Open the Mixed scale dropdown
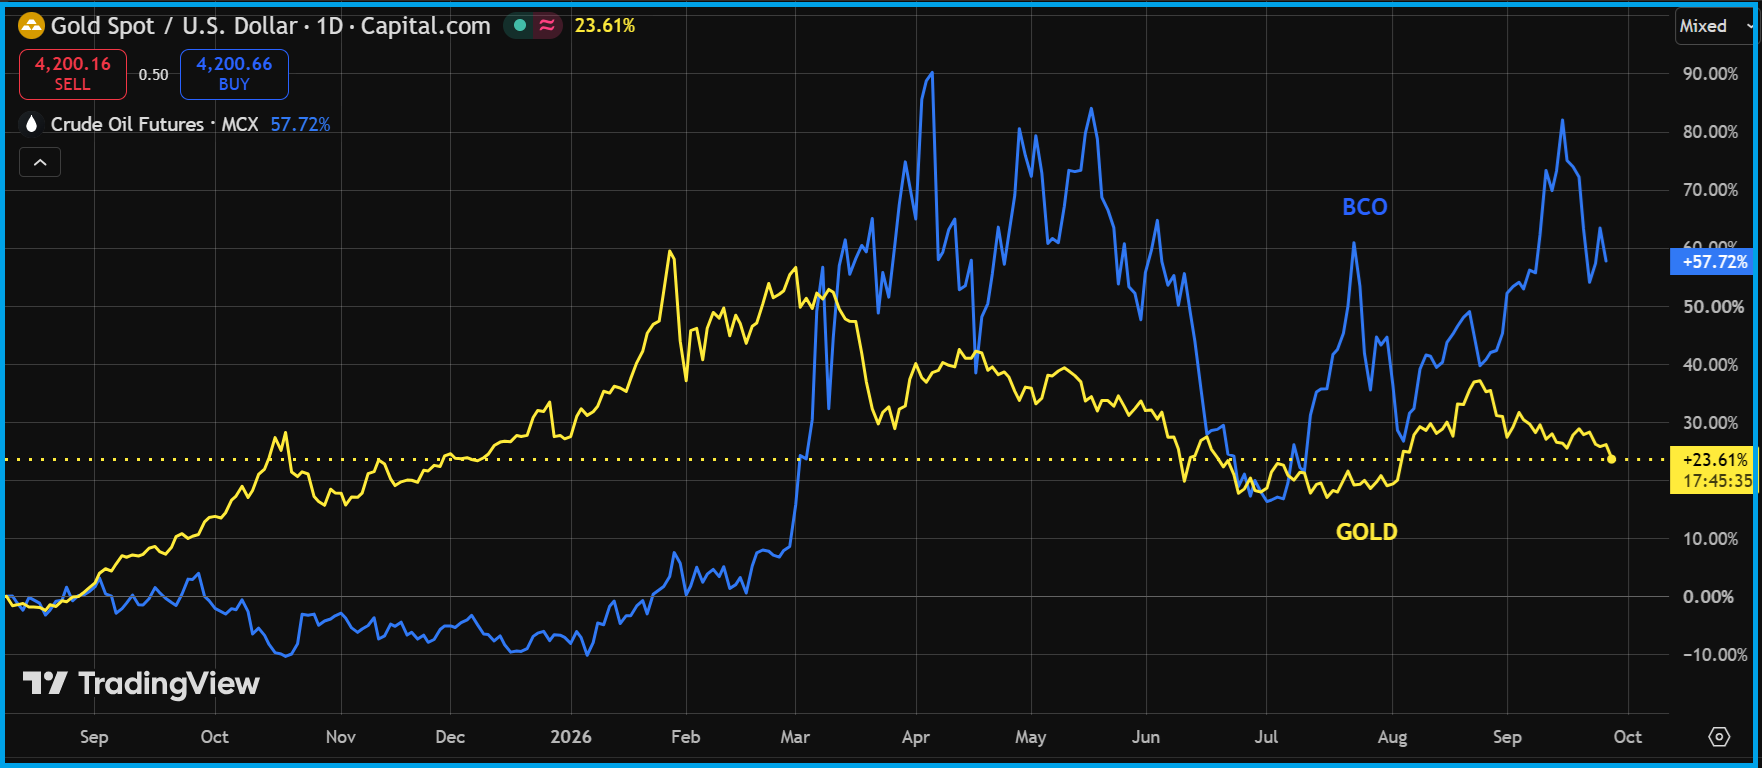This screenshot has width=1762, height=768. point(1716,26)
